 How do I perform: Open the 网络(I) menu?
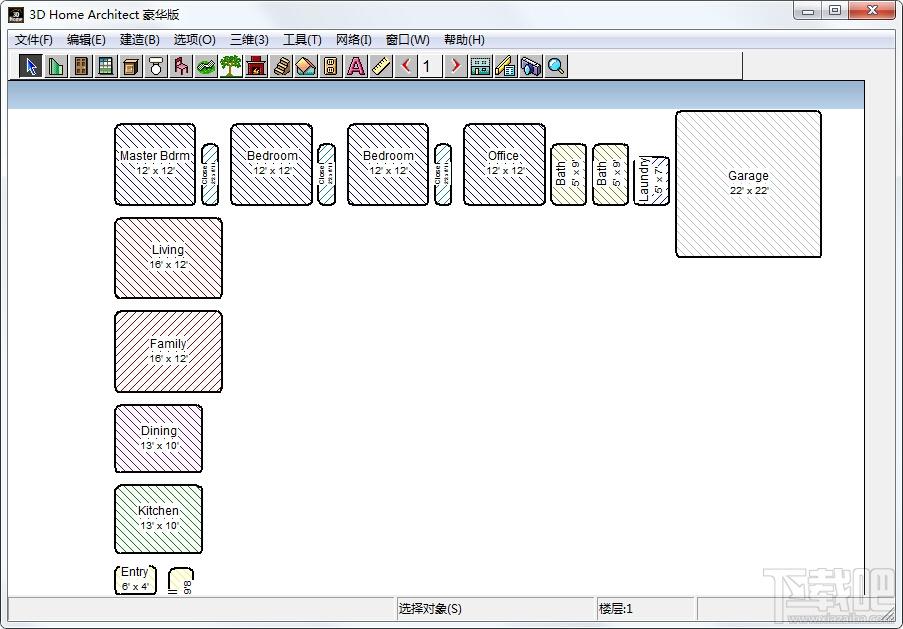click(x=354, y=40)
